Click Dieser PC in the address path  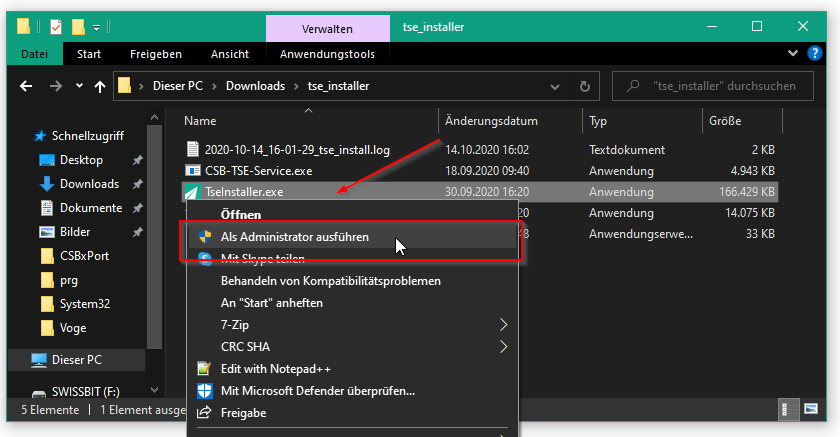tap(178, 86)
